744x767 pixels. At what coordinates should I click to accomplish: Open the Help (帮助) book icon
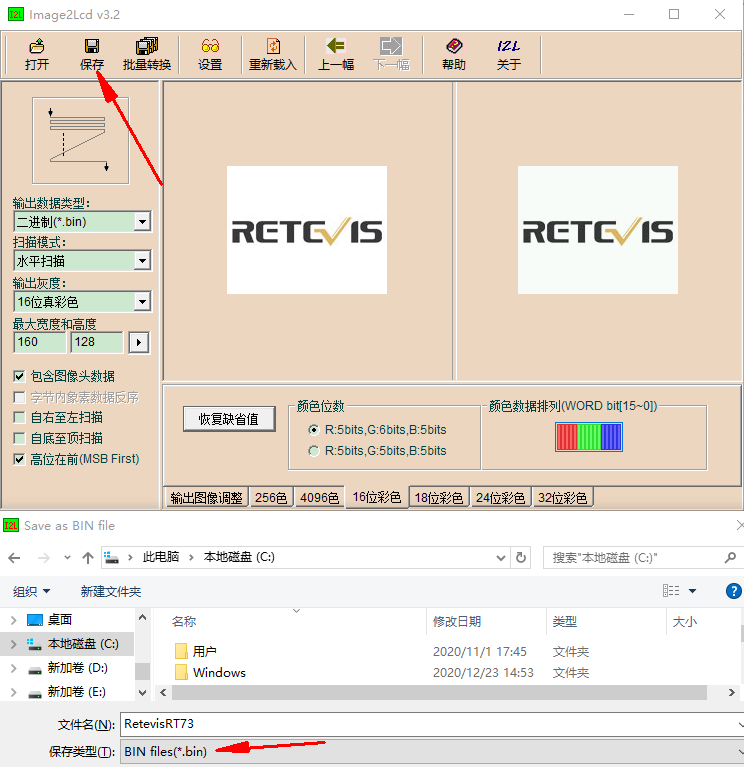coord(454,54)
